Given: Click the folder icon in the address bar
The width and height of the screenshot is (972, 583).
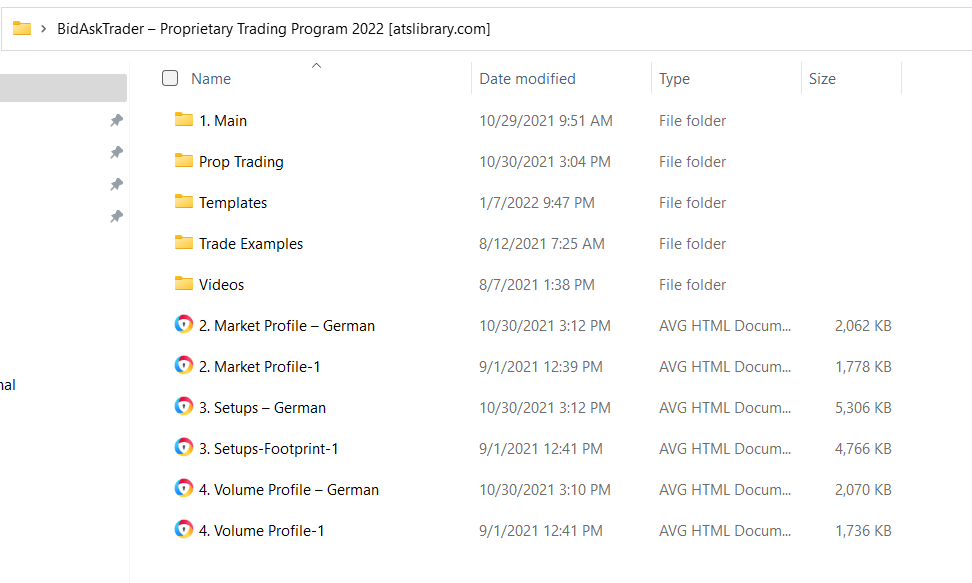Looking at the screenshot, I should pyautogui.click(x=22, y=28).
